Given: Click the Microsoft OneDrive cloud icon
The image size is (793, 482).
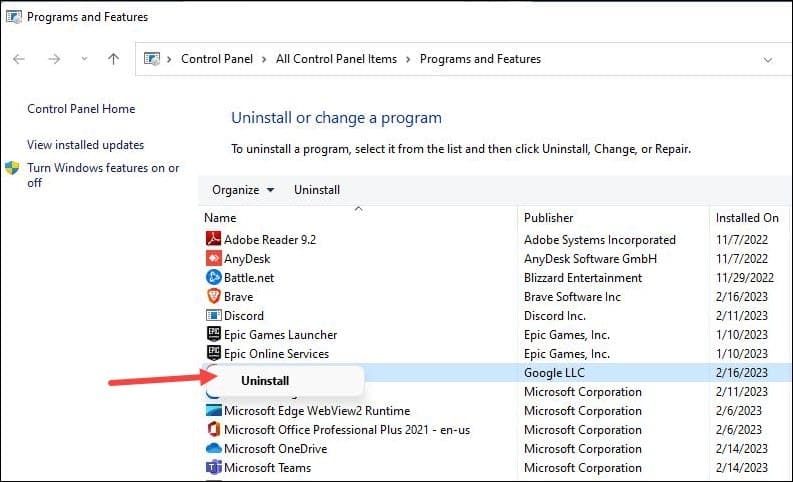Looking at the screenshot, I should (212, 449).
